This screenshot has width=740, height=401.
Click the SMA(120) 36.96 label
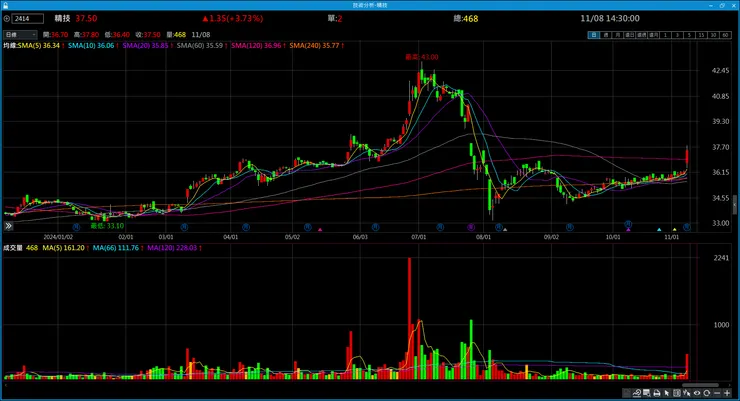(x=256, y=45)
